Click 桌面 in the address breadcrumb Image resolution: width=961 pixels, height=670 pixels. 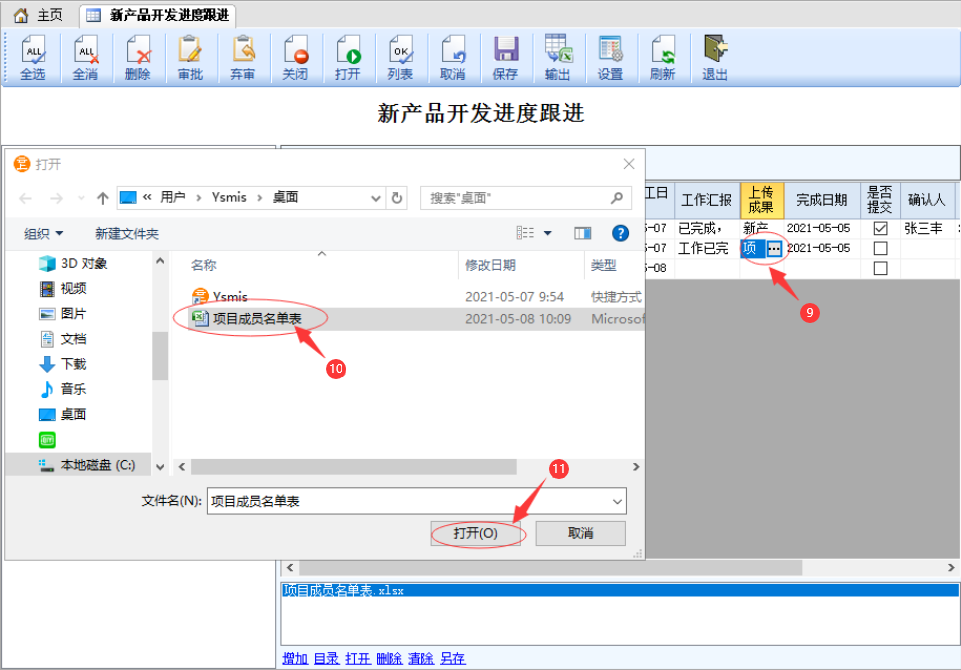[x=286, y=197]
